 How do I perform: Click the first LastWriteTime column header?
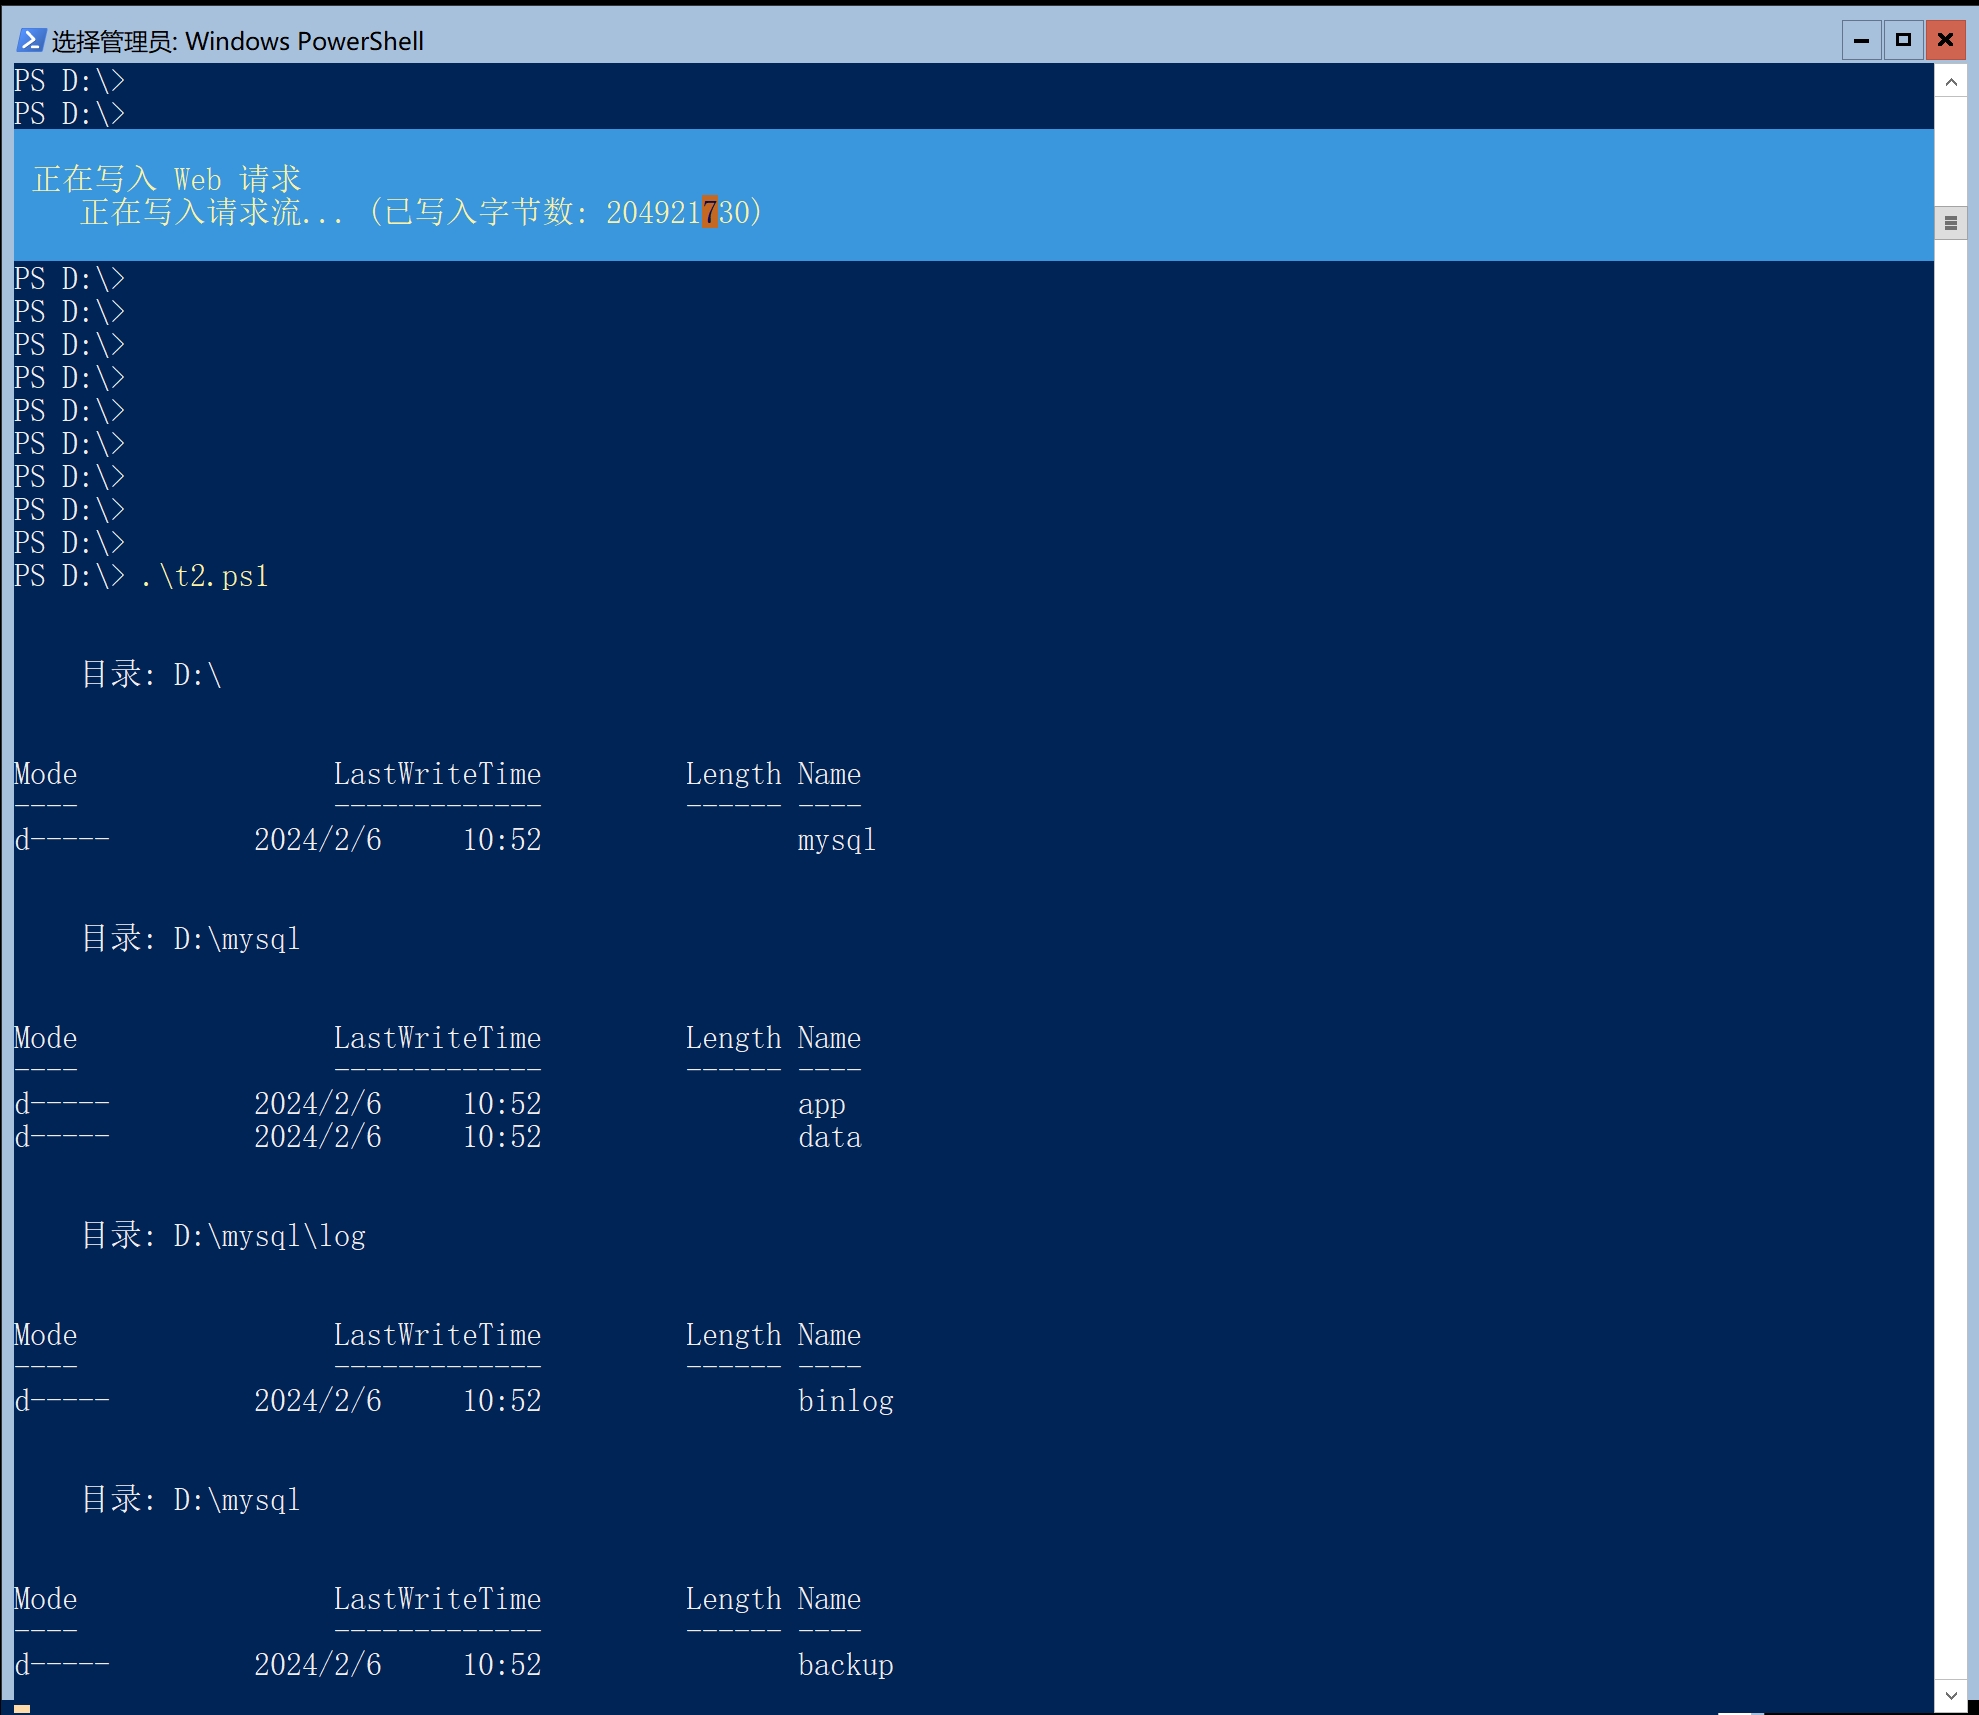[x=437, y=774]
